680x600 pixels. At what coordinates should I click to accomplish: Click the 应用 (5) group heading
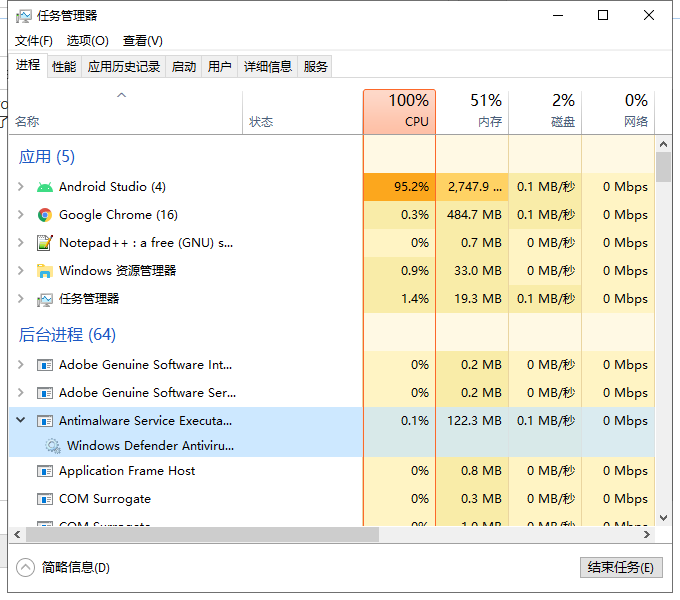[x=47, y=157]
